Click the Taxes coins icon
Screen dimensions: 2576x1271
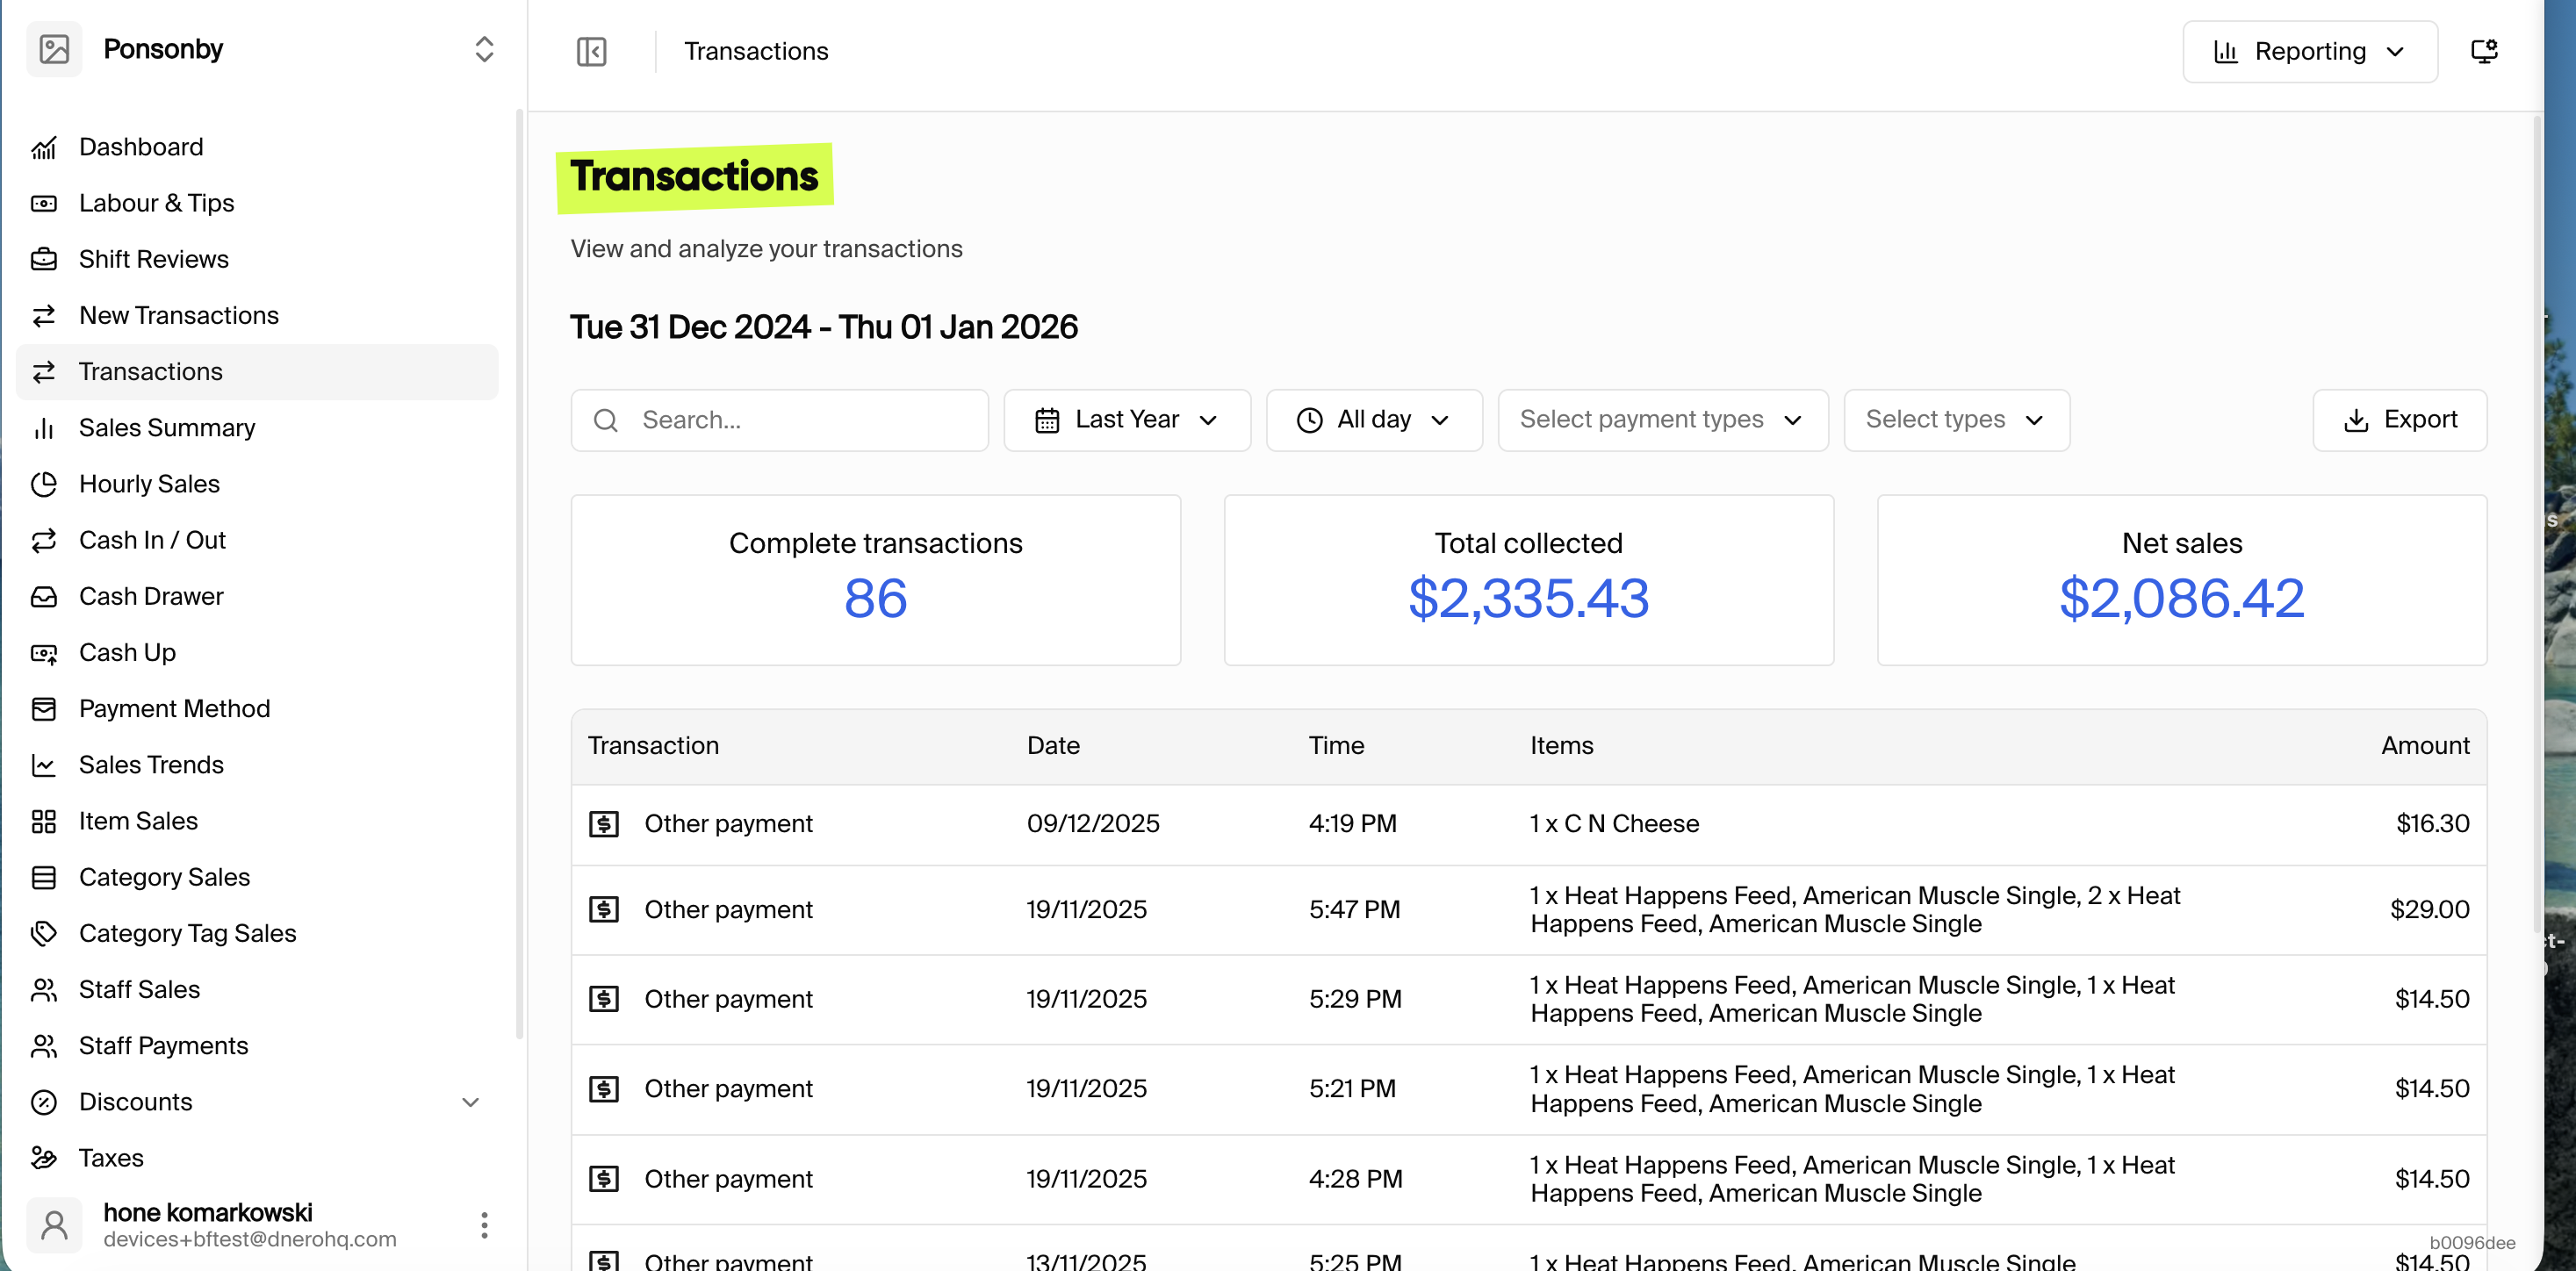pos(44,1158)
